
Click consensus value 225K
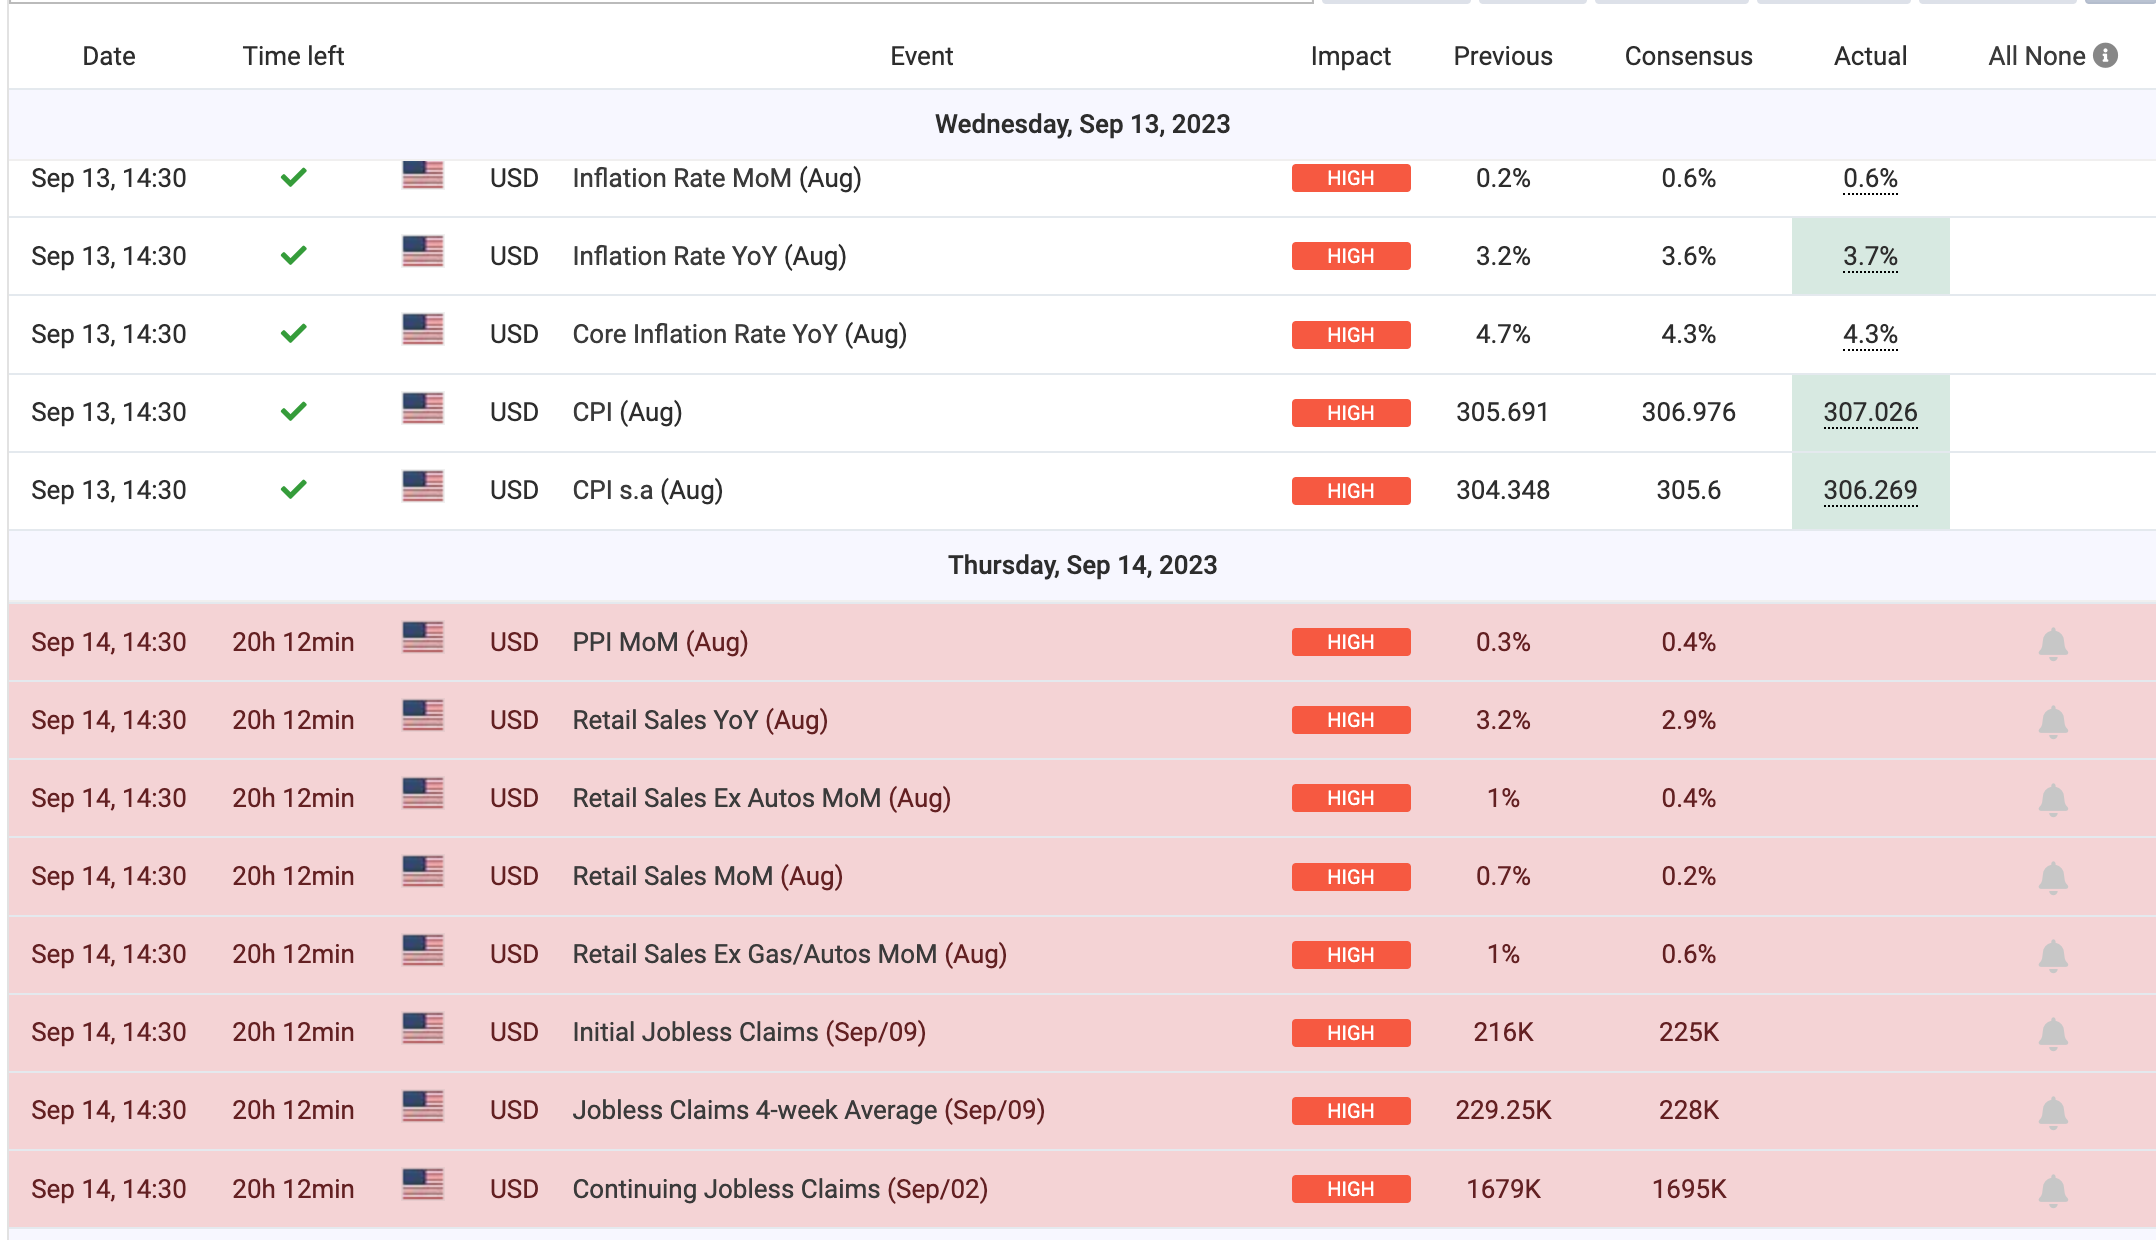[x=1688, y=1032]
